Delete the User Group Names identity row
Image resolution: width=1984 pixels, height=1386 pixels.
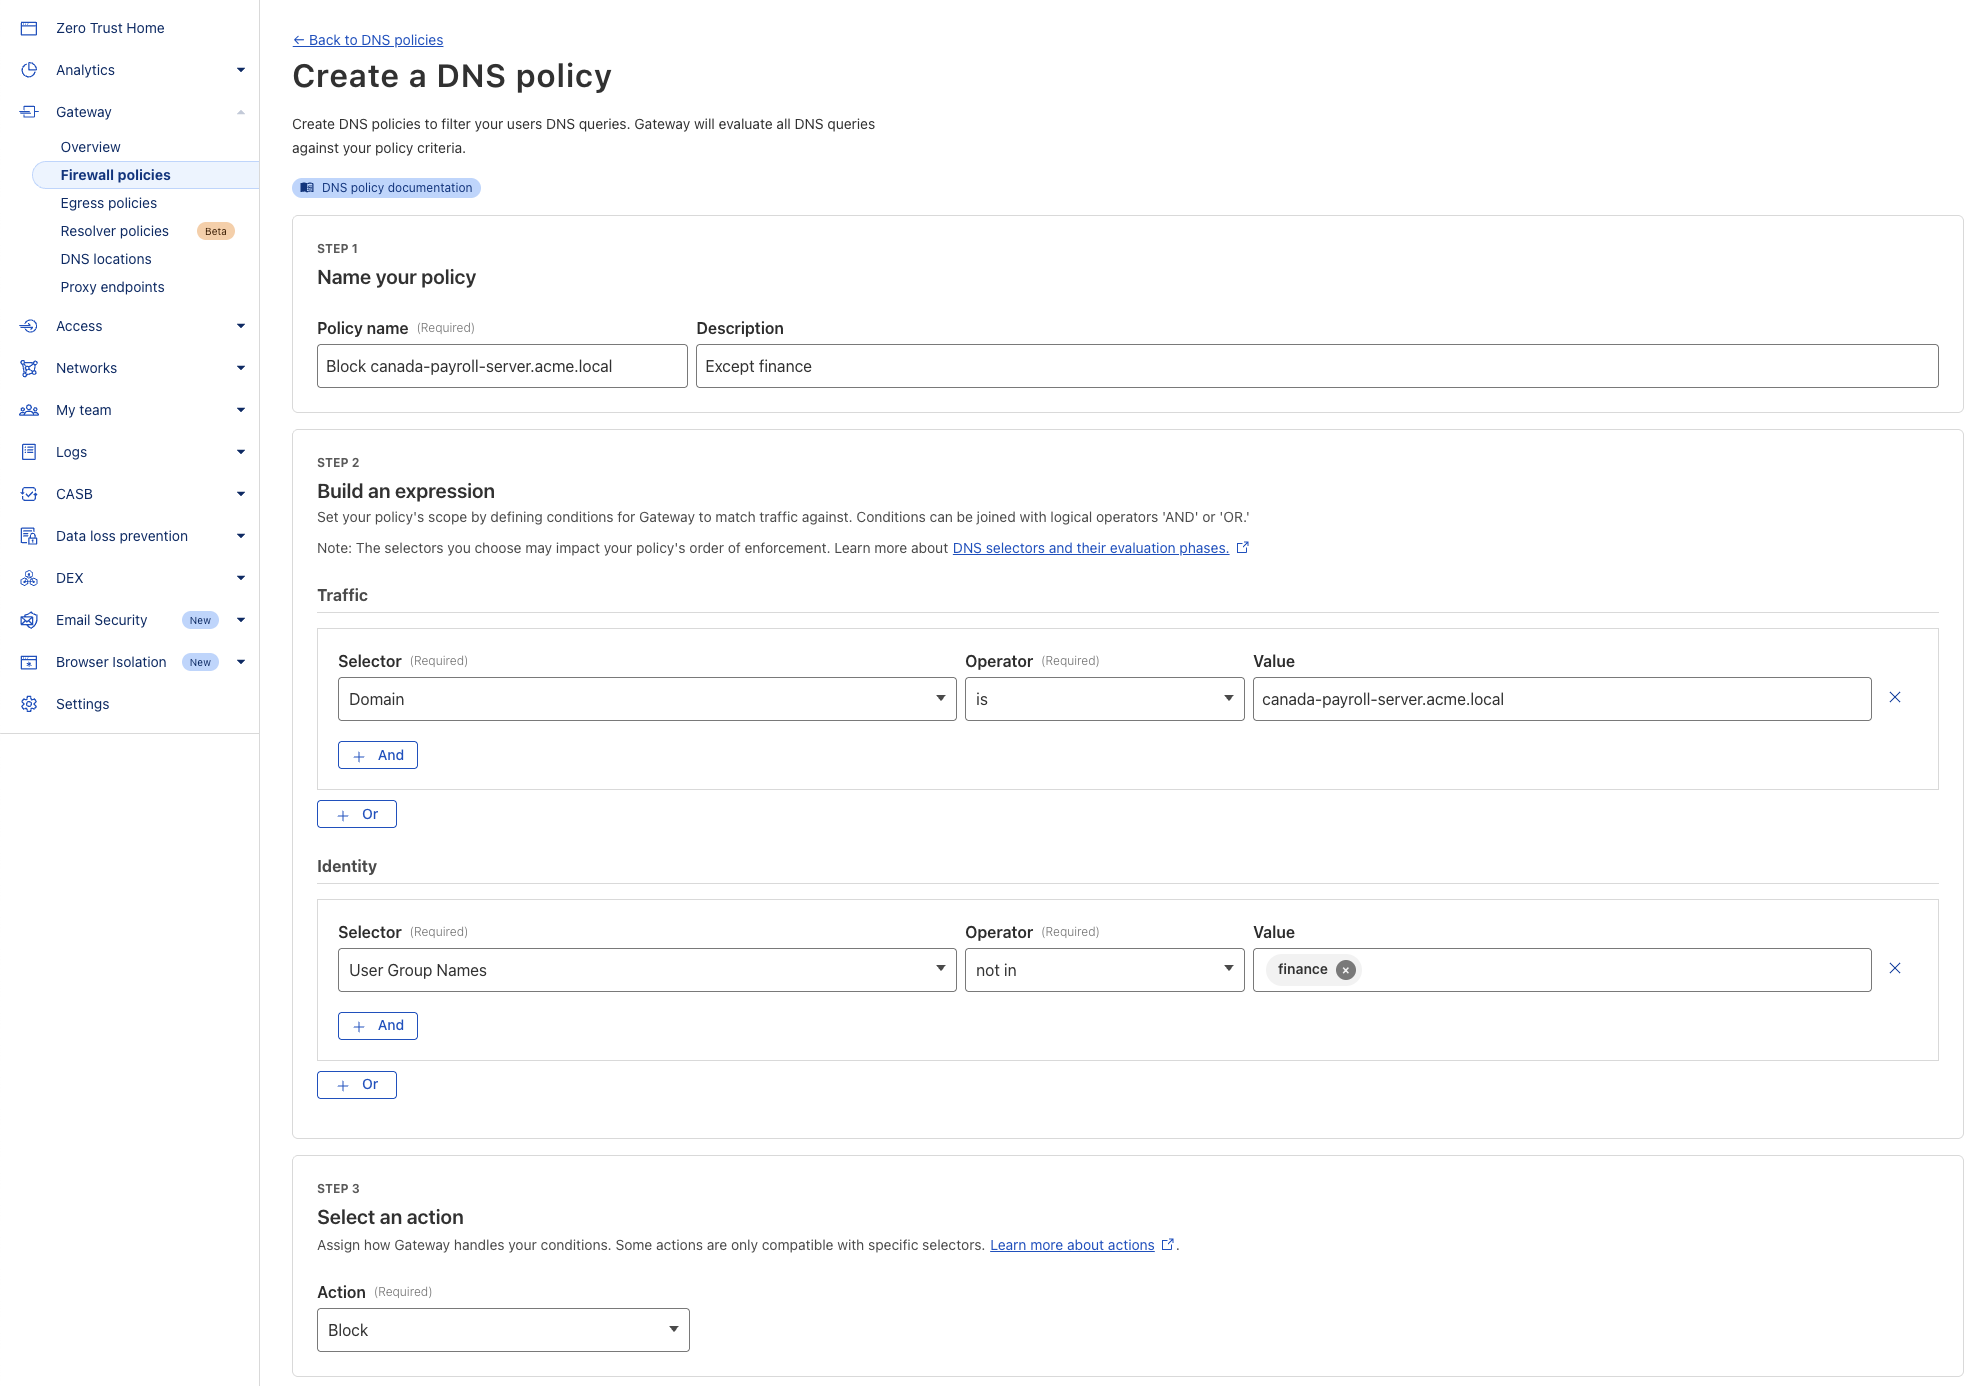1894,968
